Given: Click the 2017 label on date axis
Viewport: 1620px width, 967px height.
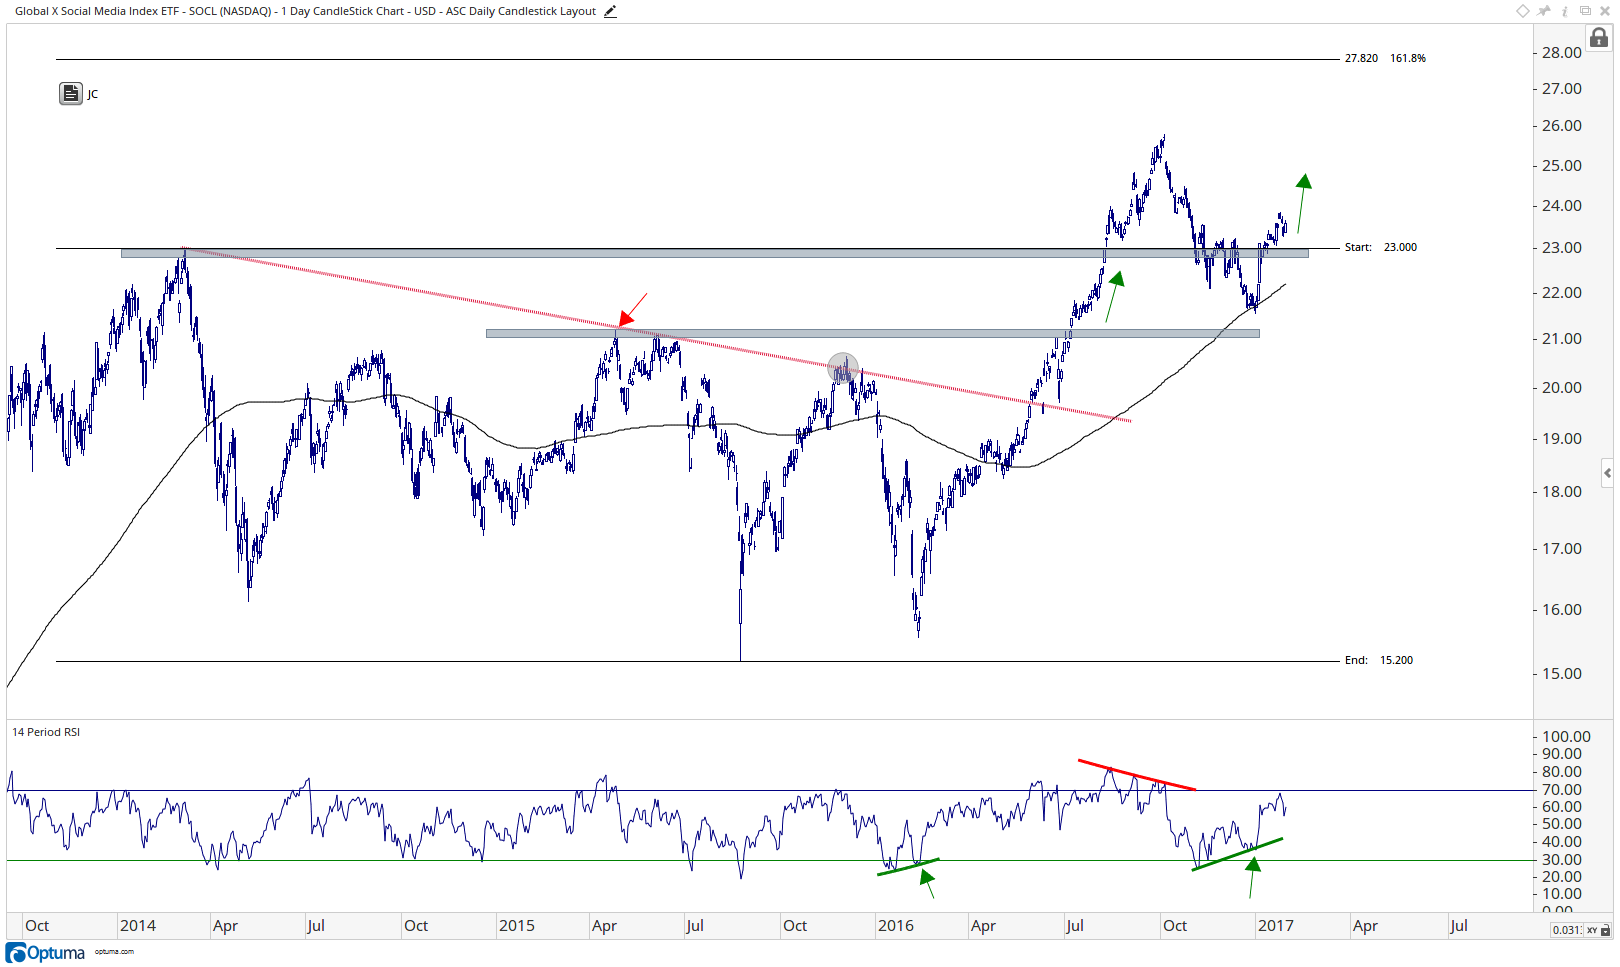Looking at the screenshot, I should 1276,926.
